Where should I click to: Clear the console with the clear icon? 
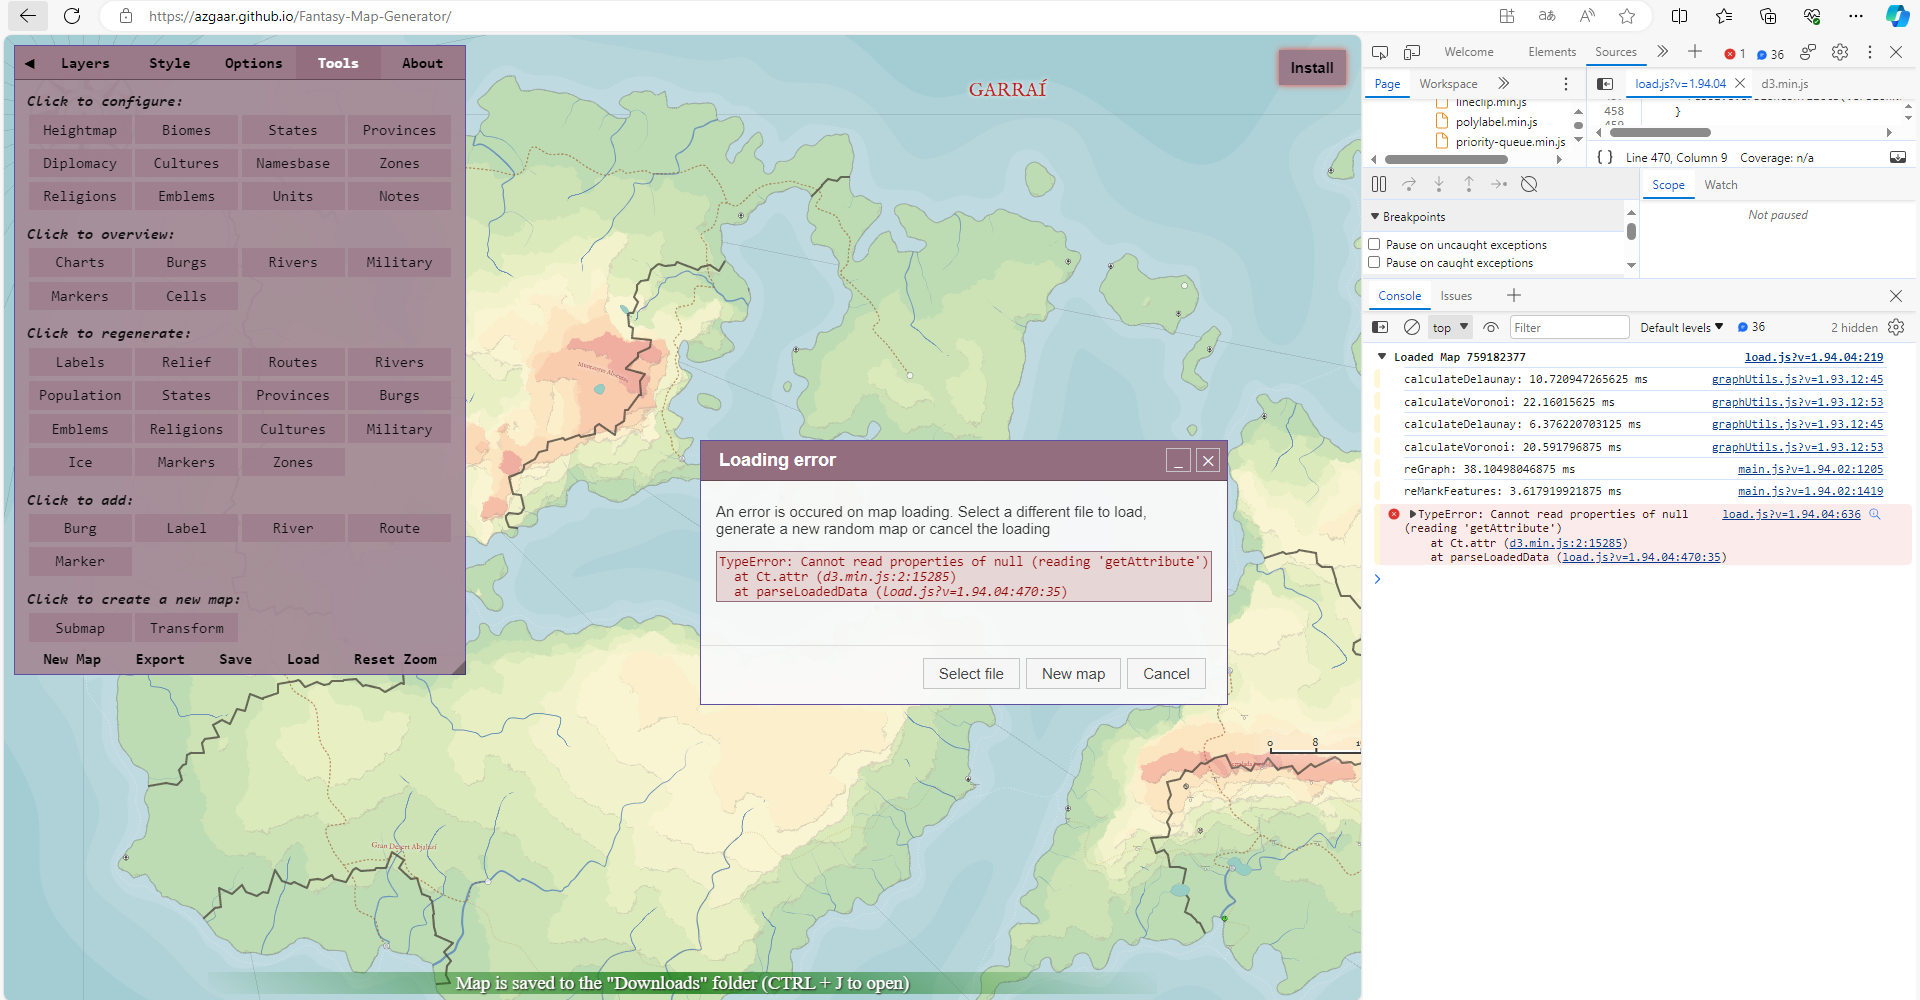(1412, 327)
